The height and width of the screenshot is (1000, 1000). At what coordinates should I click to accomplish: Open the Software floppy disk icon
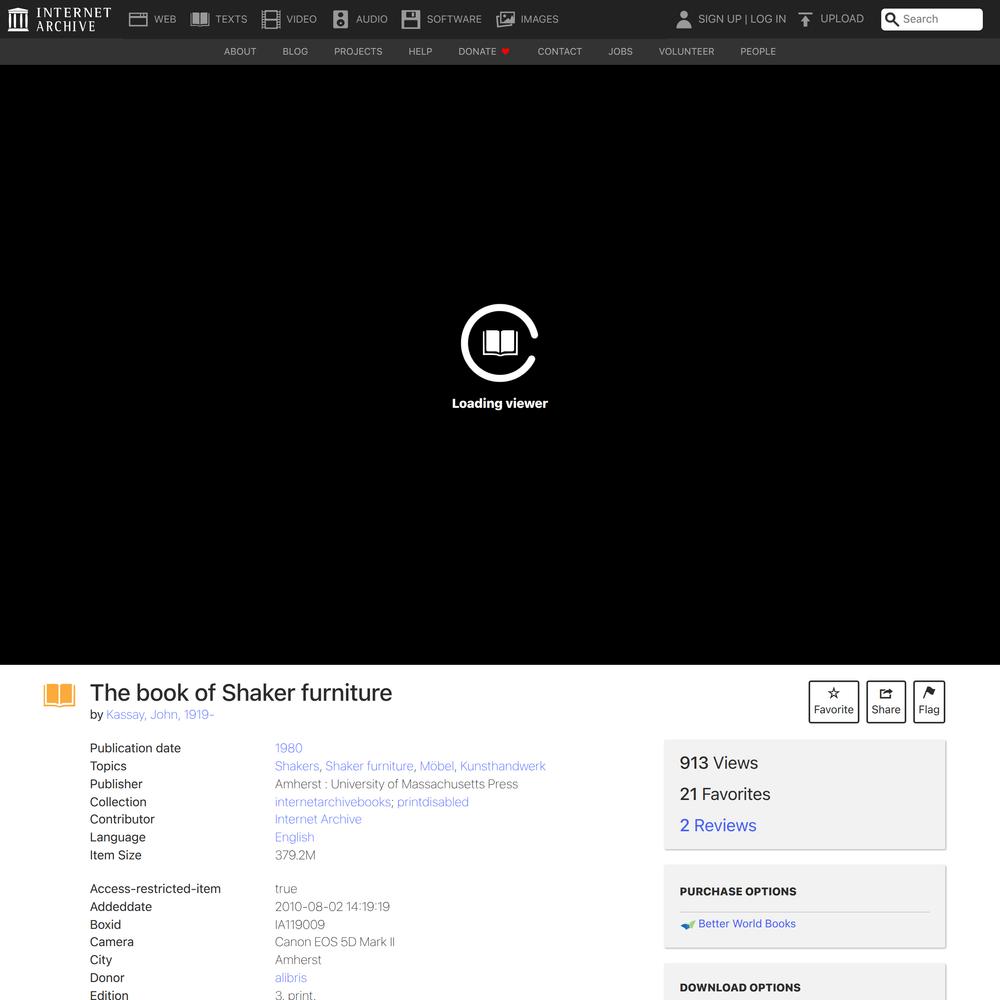click(x=411, y=19)
